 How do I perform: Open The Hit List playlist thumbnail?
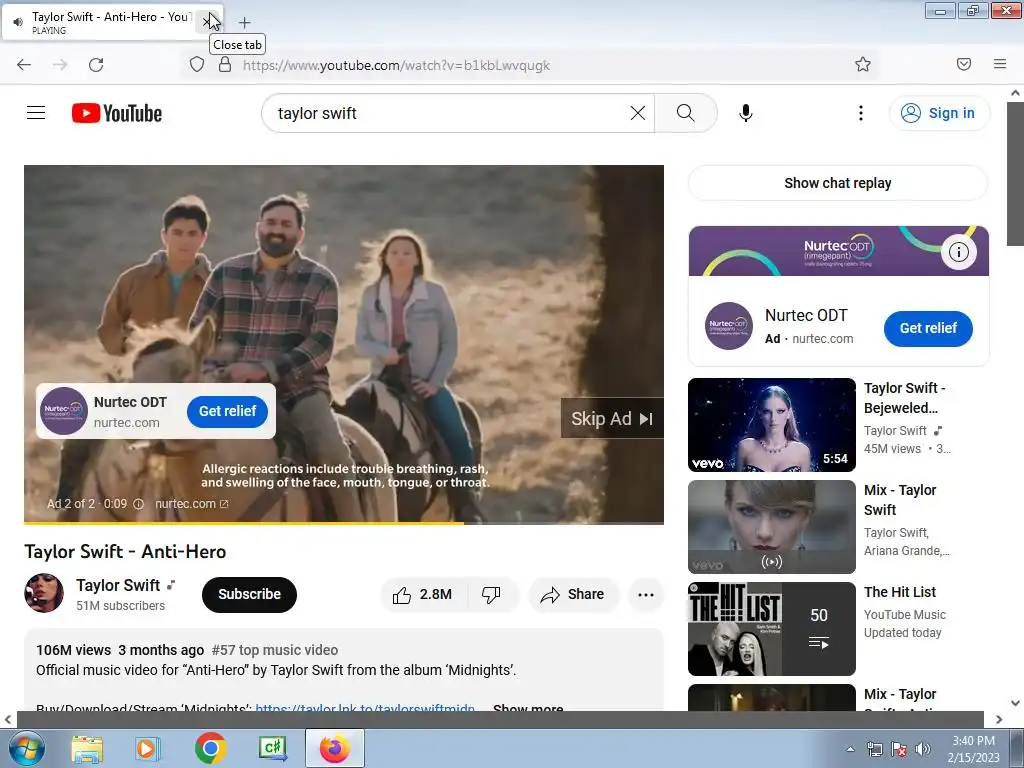pos(771,628)
